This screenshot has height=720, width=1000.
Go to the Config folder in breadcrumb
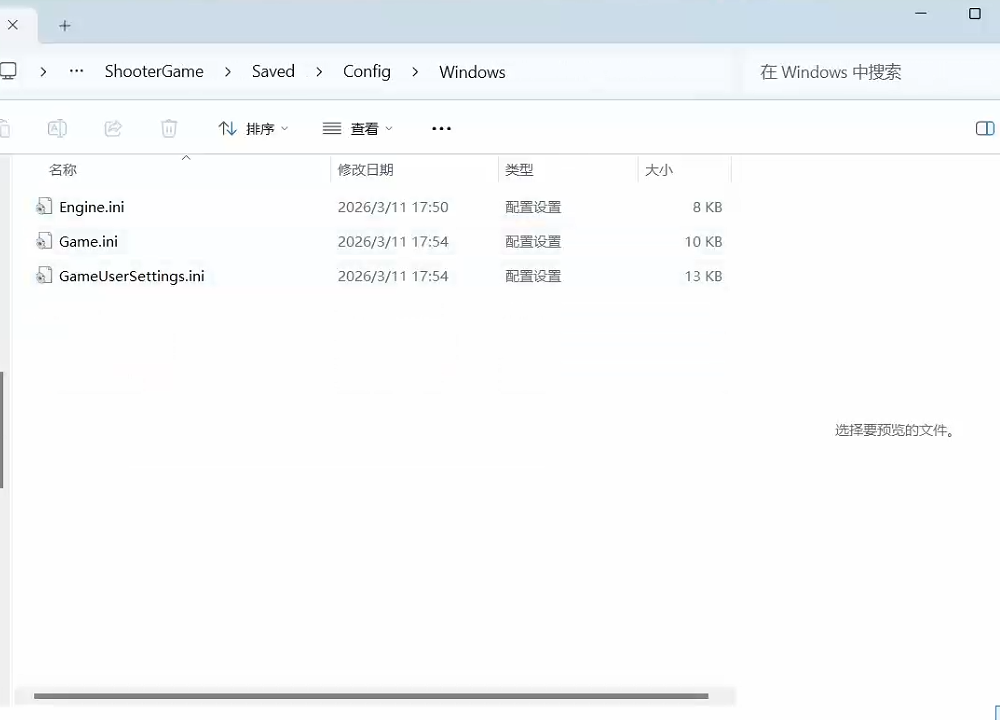(x=366, y=72)
